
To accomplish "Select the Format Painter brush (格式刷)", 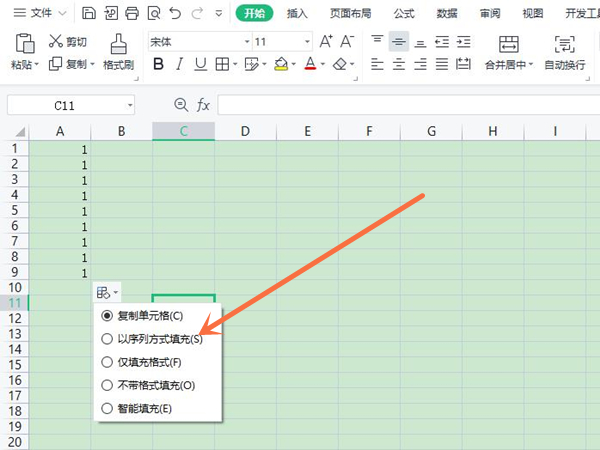I will point(119,51).
